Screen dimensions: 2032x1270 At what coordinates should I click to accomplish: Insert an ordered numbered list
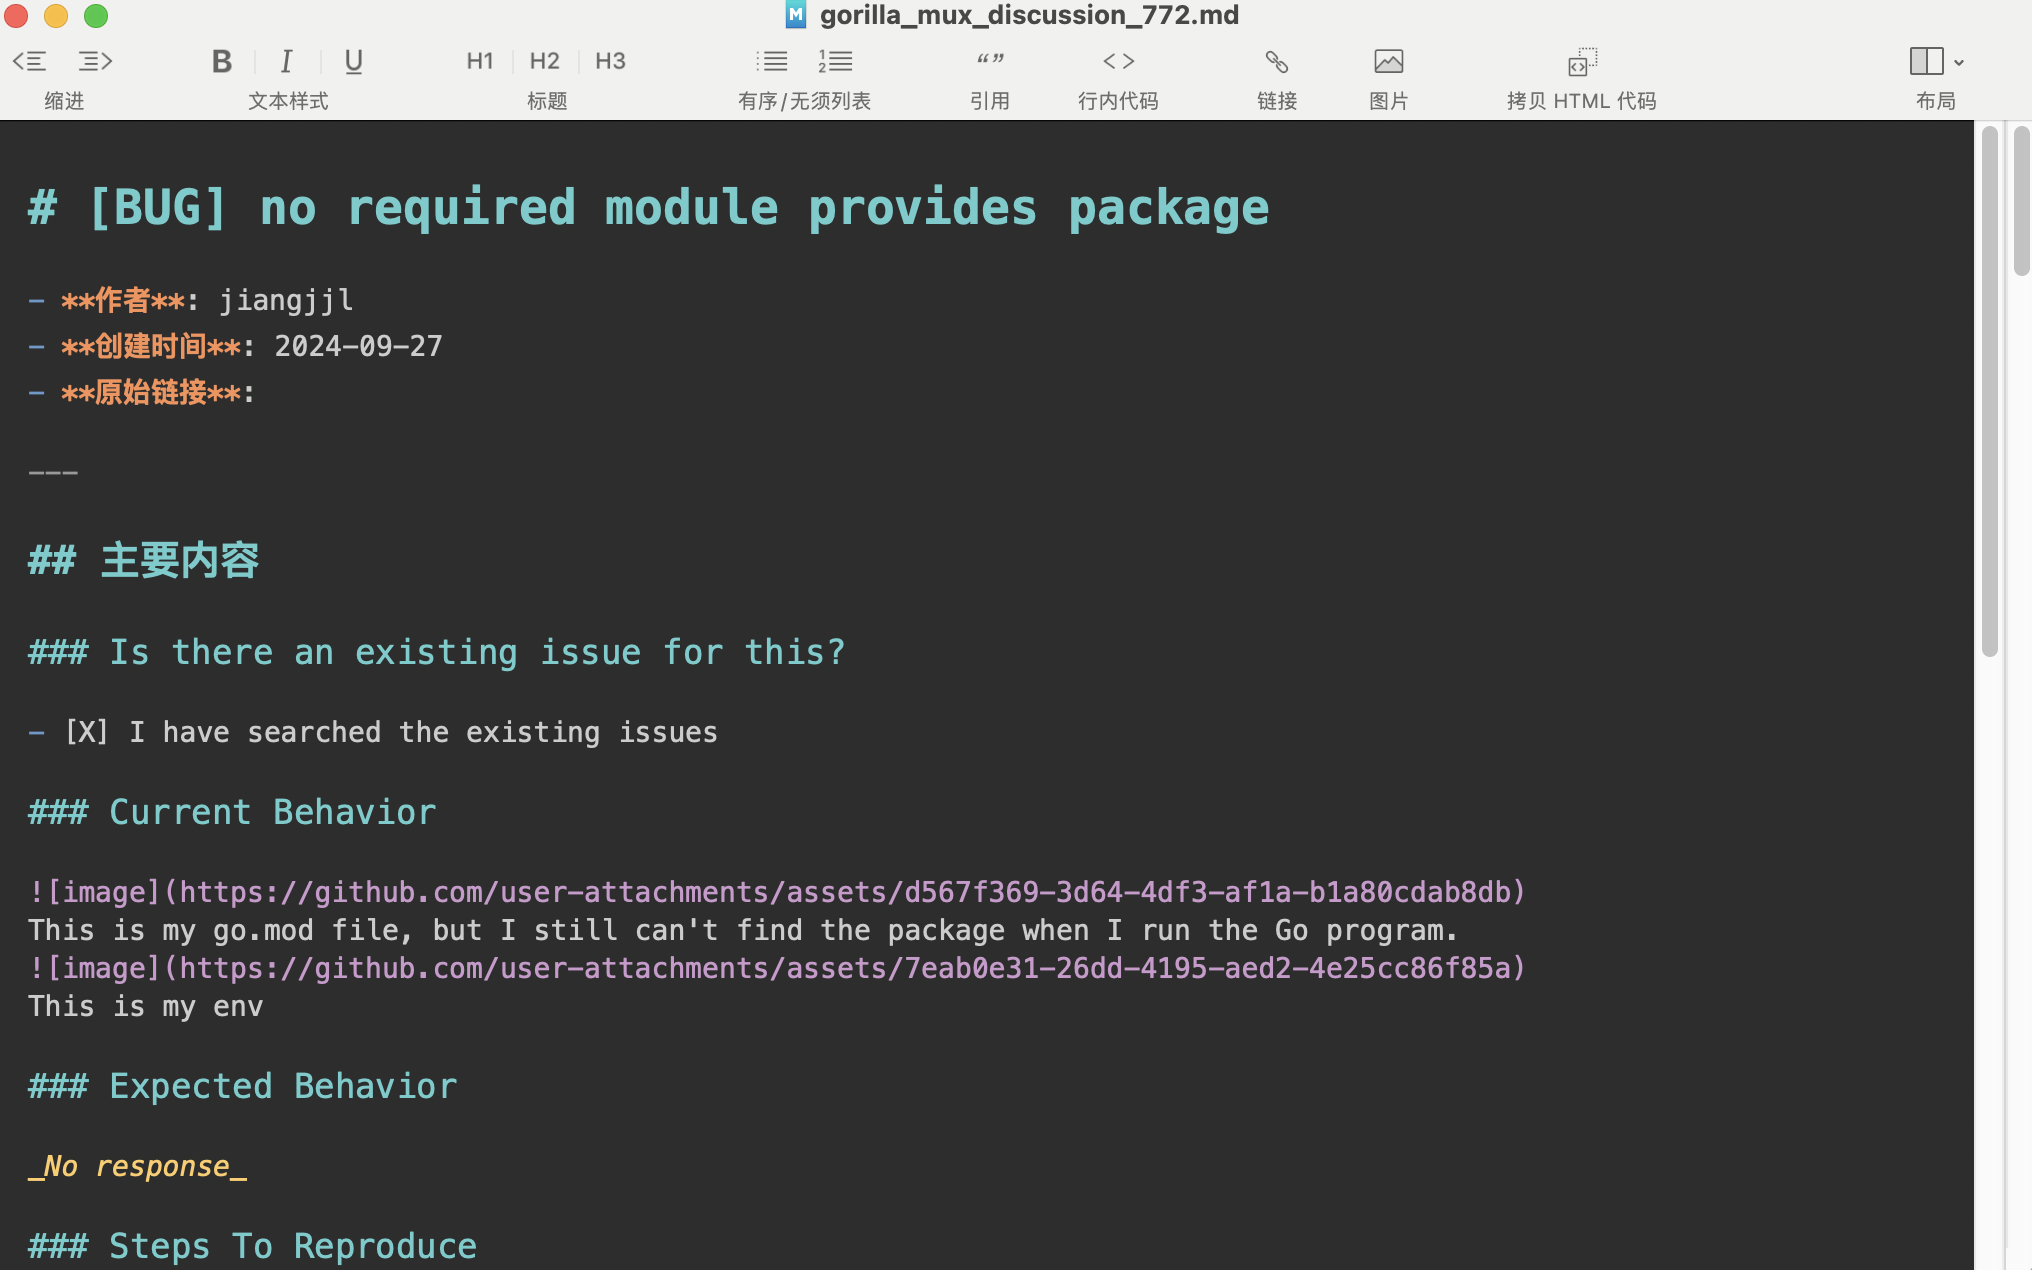(836, 62)
